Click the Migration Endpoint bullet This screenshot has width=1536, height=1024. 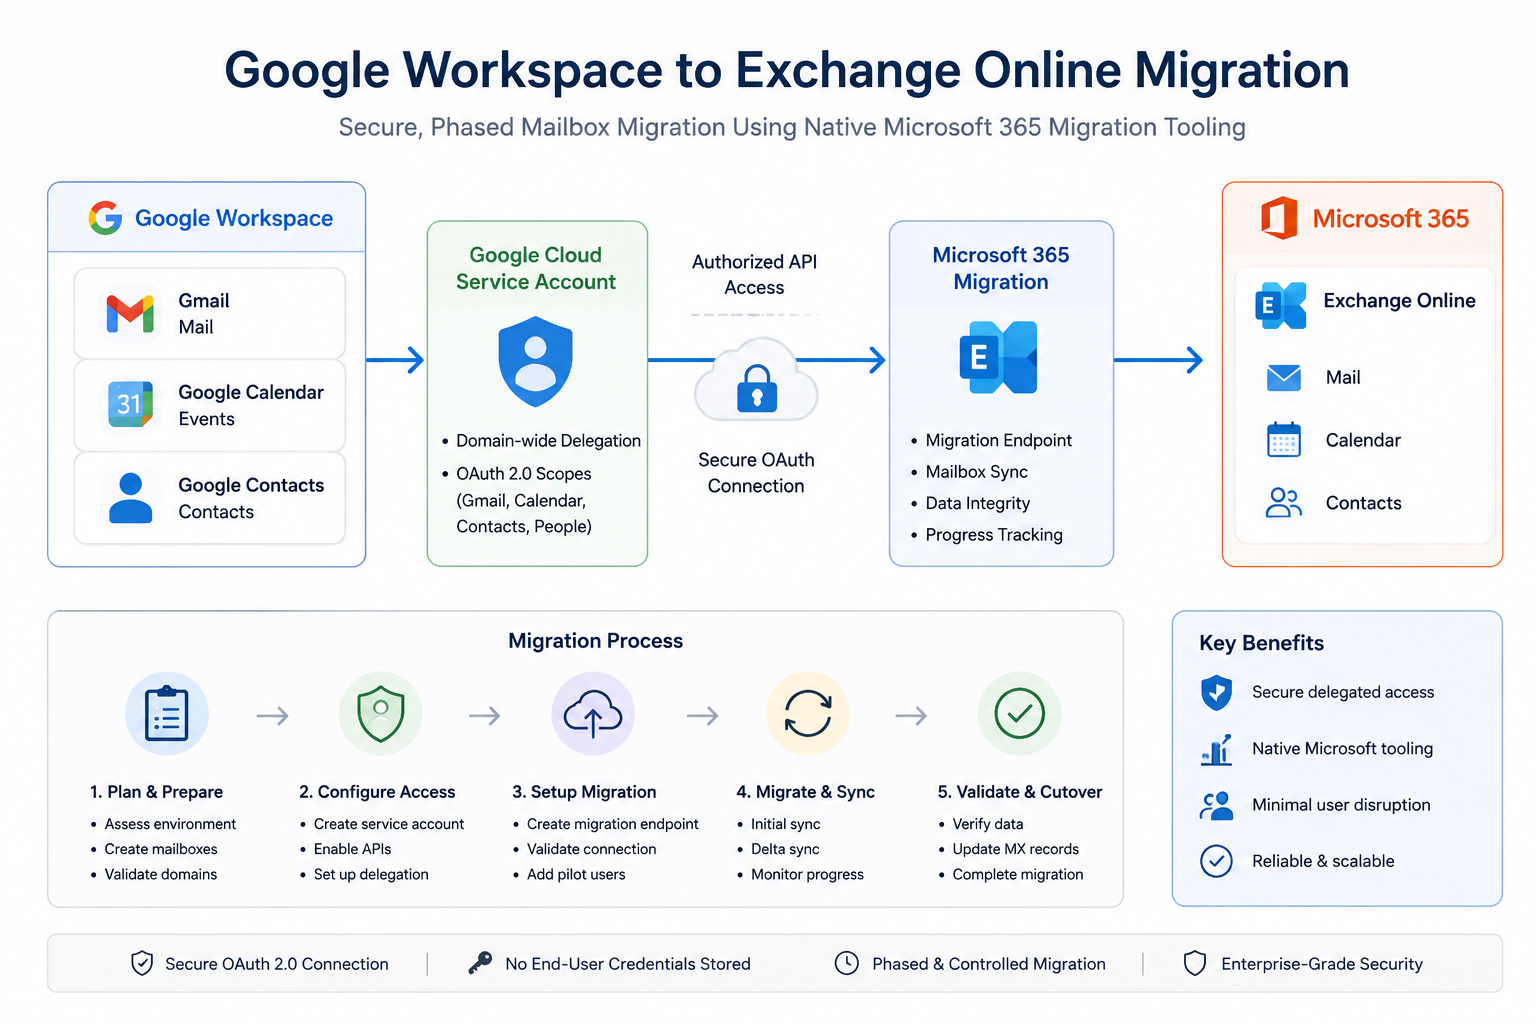pyautogui.click(x=991, y=440)
